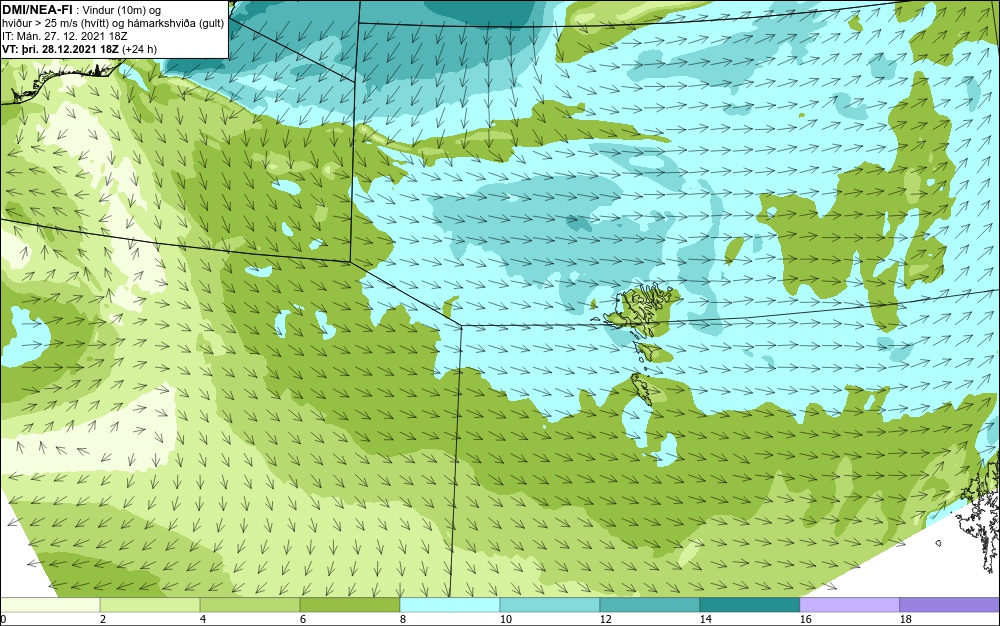Click the 'VT: þri. 28.12.2021 18Z' line
The height and width of the screenshot is (626, 1000).
pos(61,49)
